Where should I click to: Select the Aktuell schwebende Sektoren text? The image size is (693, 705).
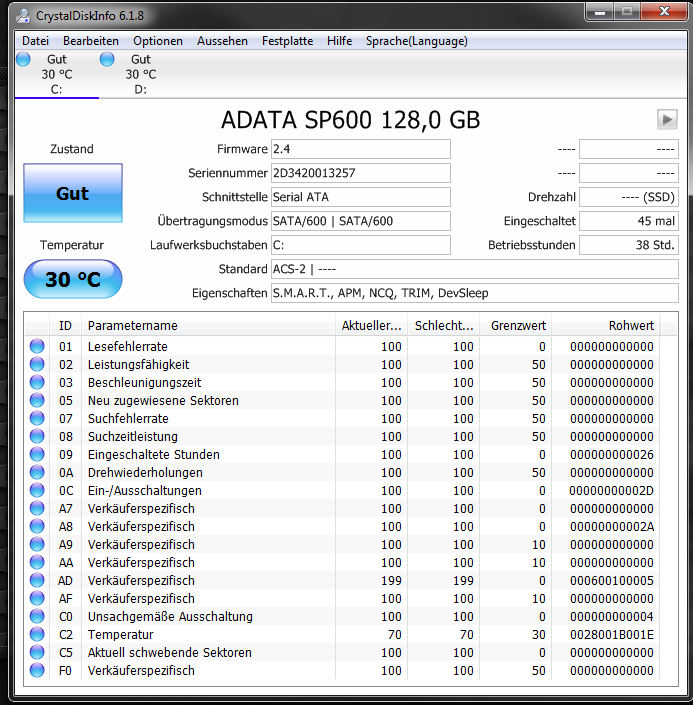tap(170, 652)
